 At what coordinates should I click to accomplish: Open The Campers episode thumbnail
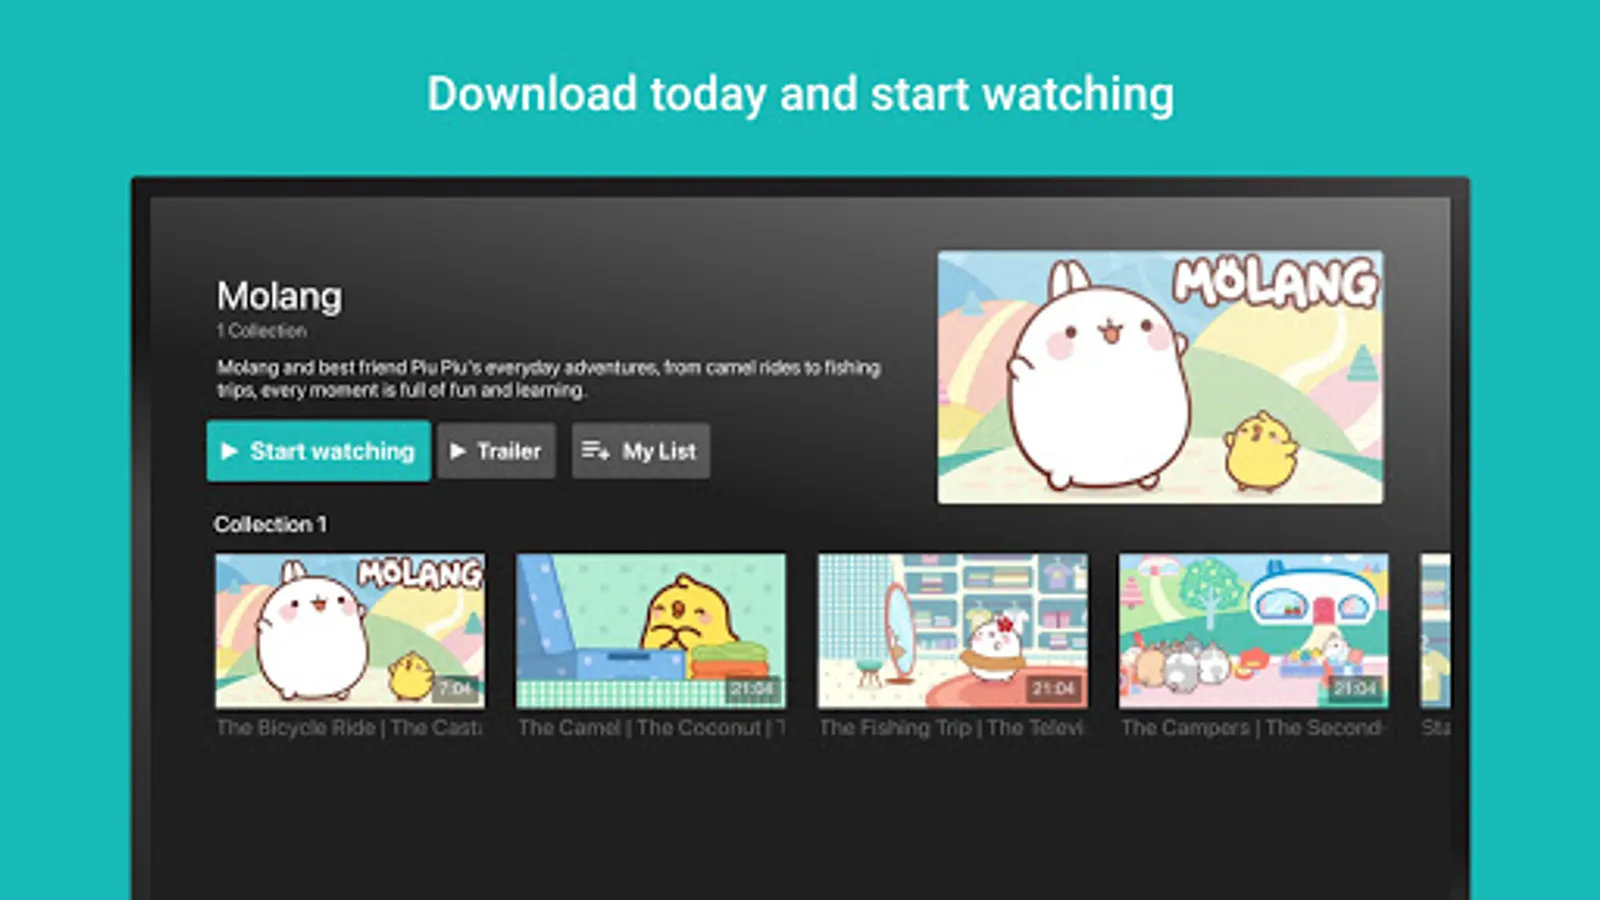pyautogui.click(x=1254, y=631)
